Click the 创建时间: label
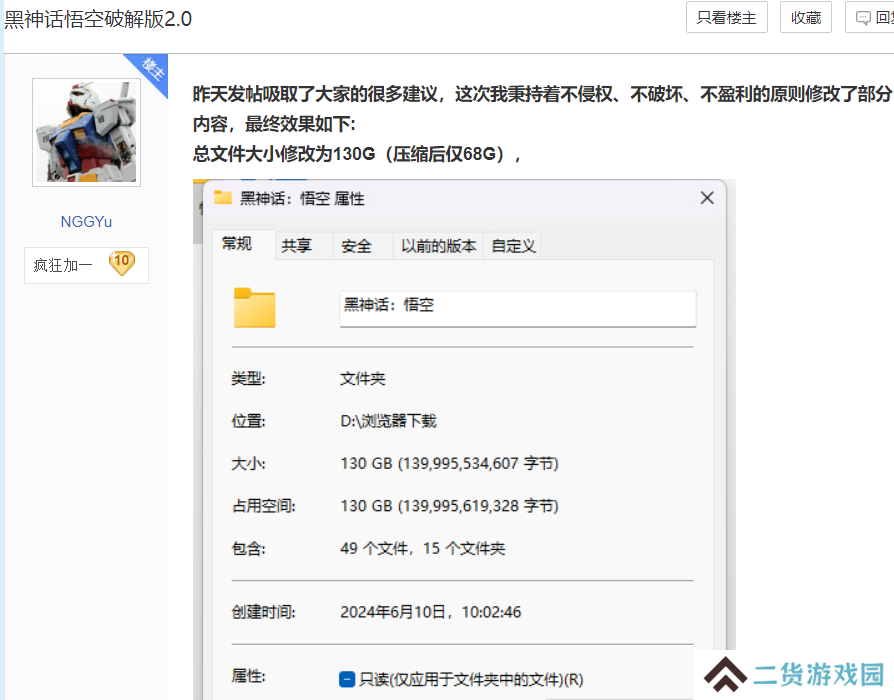The width and height of the screenshot is (894, 700). [263, 612]
